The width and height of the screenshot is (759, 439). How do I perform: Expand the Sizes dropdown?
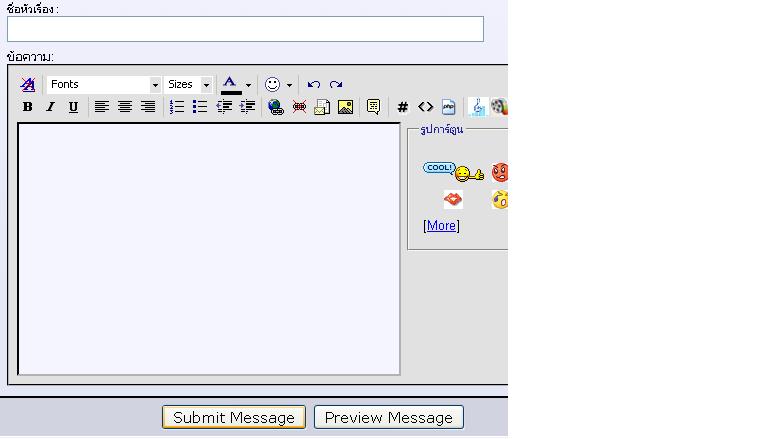tap(189, 85)
